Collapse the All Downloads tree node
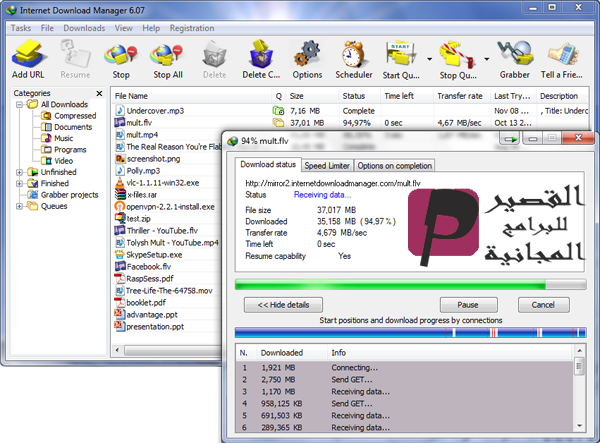Image resolution: width=600 pixels, height=443 pixels. pyautogui.click(x=20, y=104)
